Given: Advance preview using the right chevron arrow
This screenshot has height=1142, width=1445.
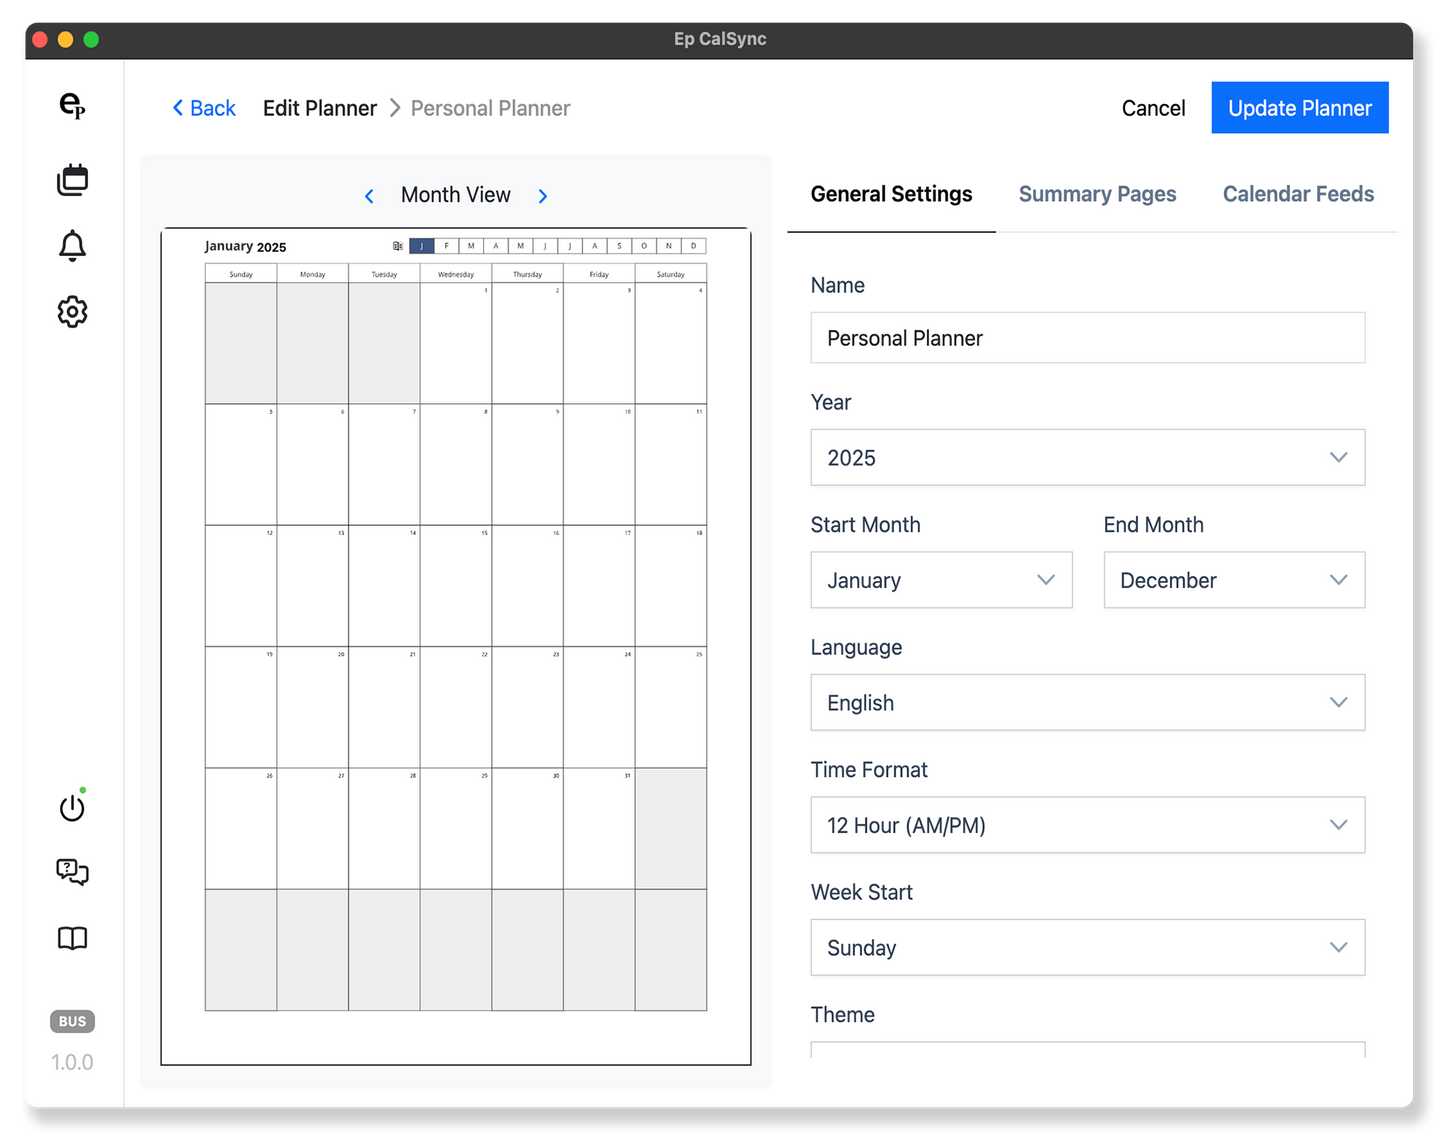Looking at the screenshot, I should [x=543, y=195].
